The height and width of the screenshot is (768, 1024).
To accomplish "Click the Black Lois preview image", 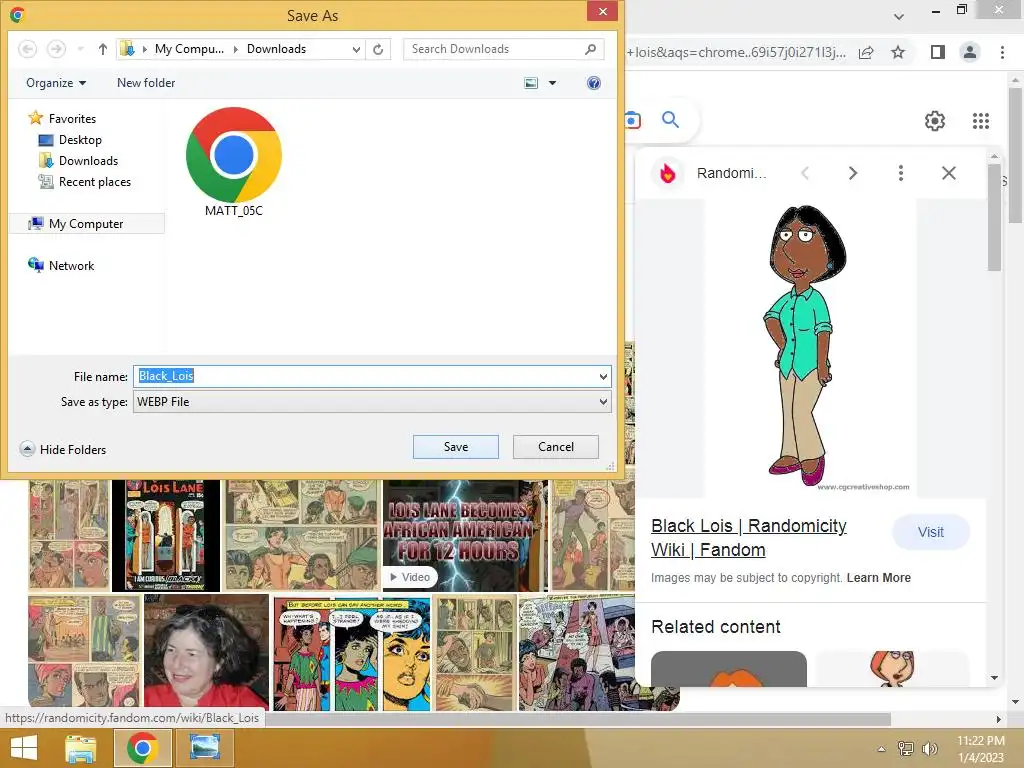I will (810, 347).
